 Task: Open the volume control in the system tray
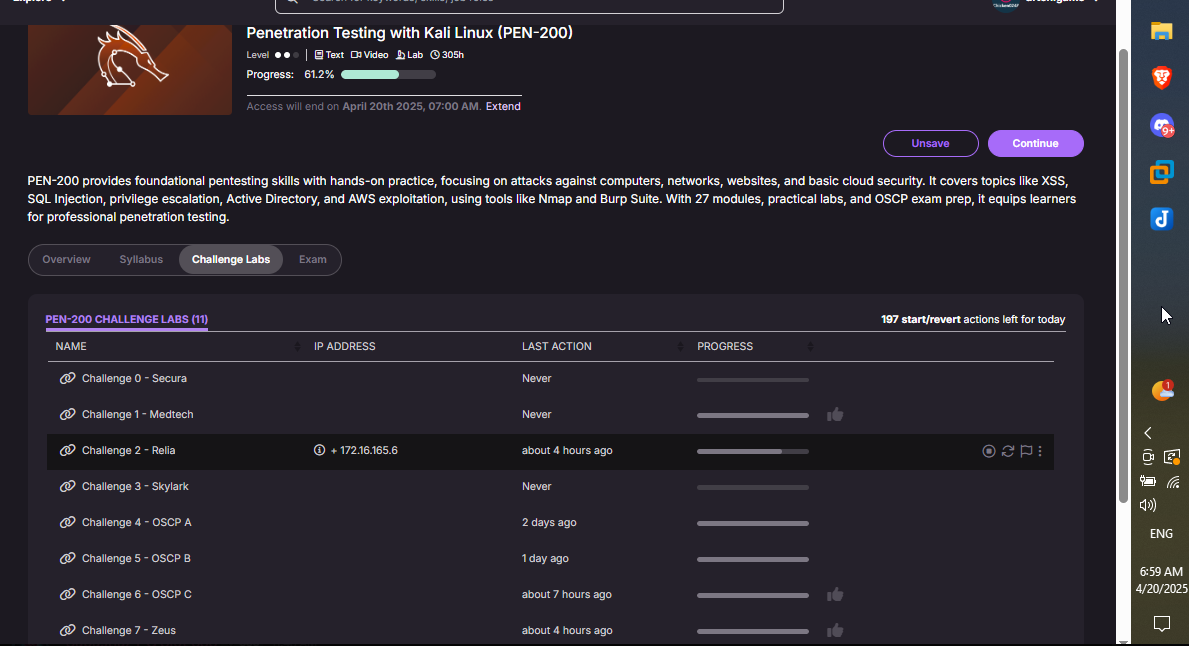click(1148, 505)
